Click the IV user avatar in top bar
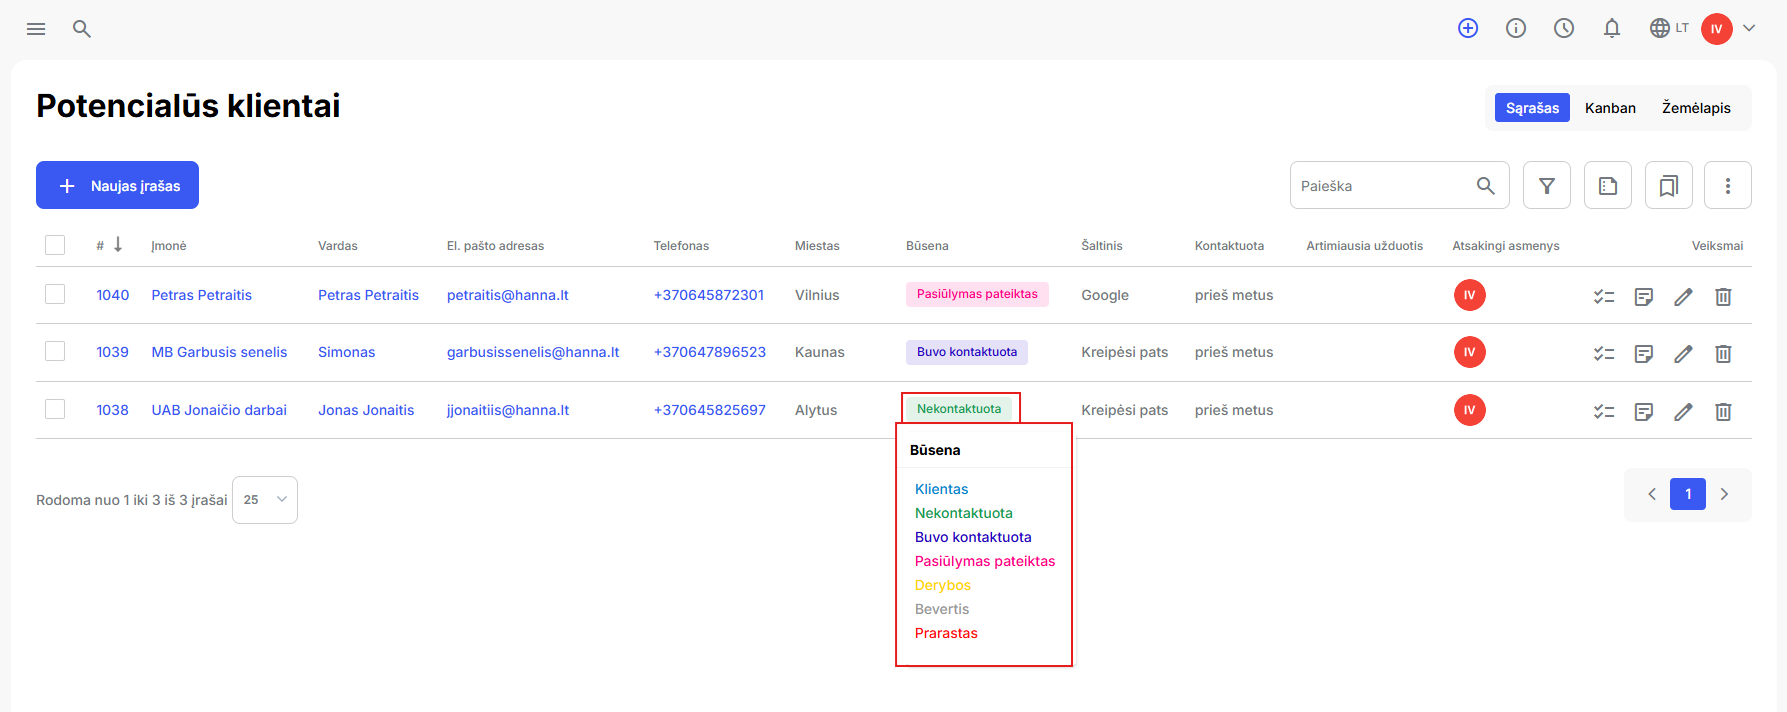Screen dimensions: 1787x712 point(1717,29)
